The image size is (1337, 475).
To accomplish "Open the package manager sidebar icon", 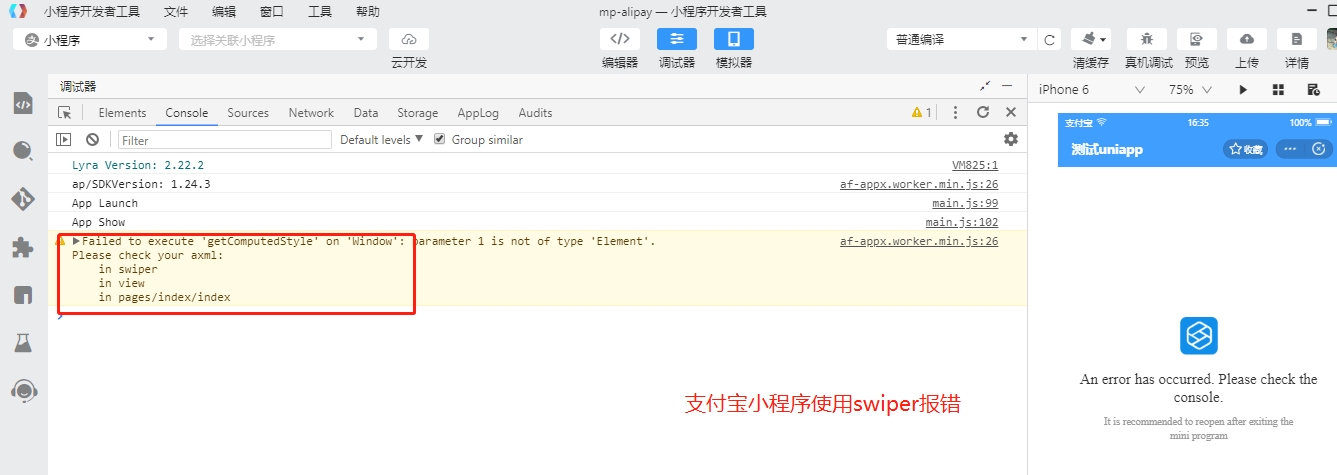I will click(x=23, y=295).
